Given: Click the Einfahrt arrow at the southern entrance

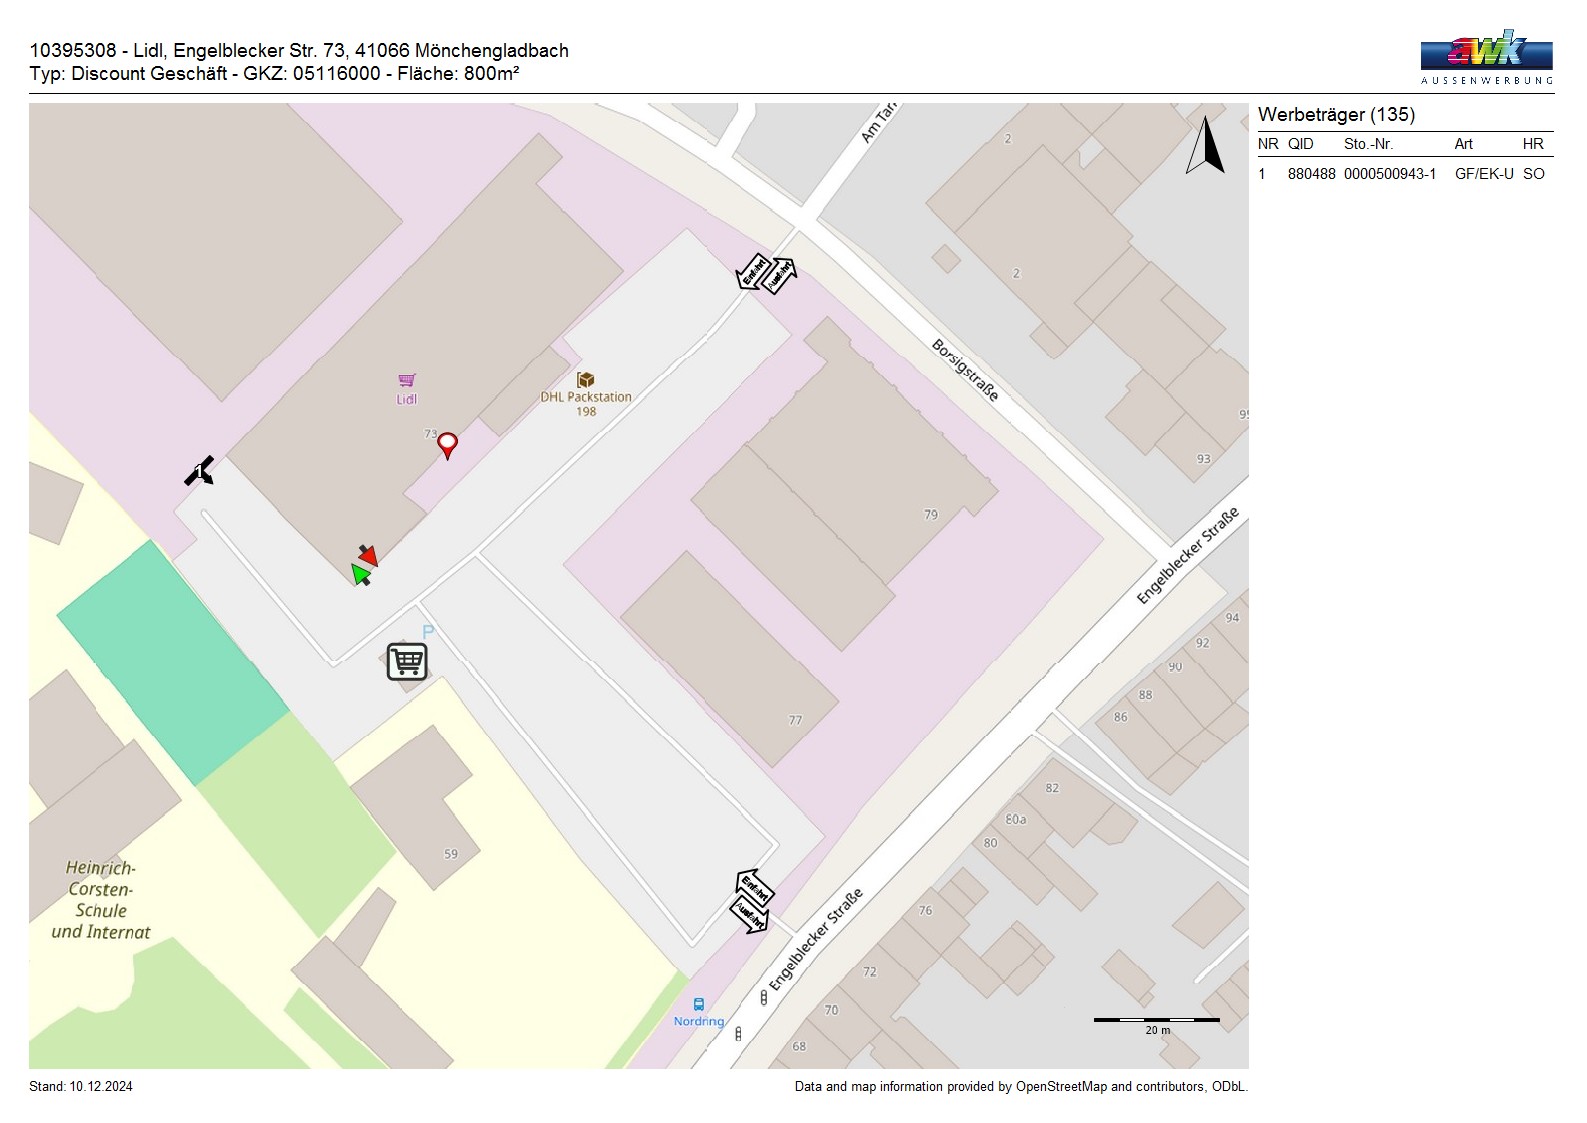Looking at the screenshot, I should click(x=755, y=886).
